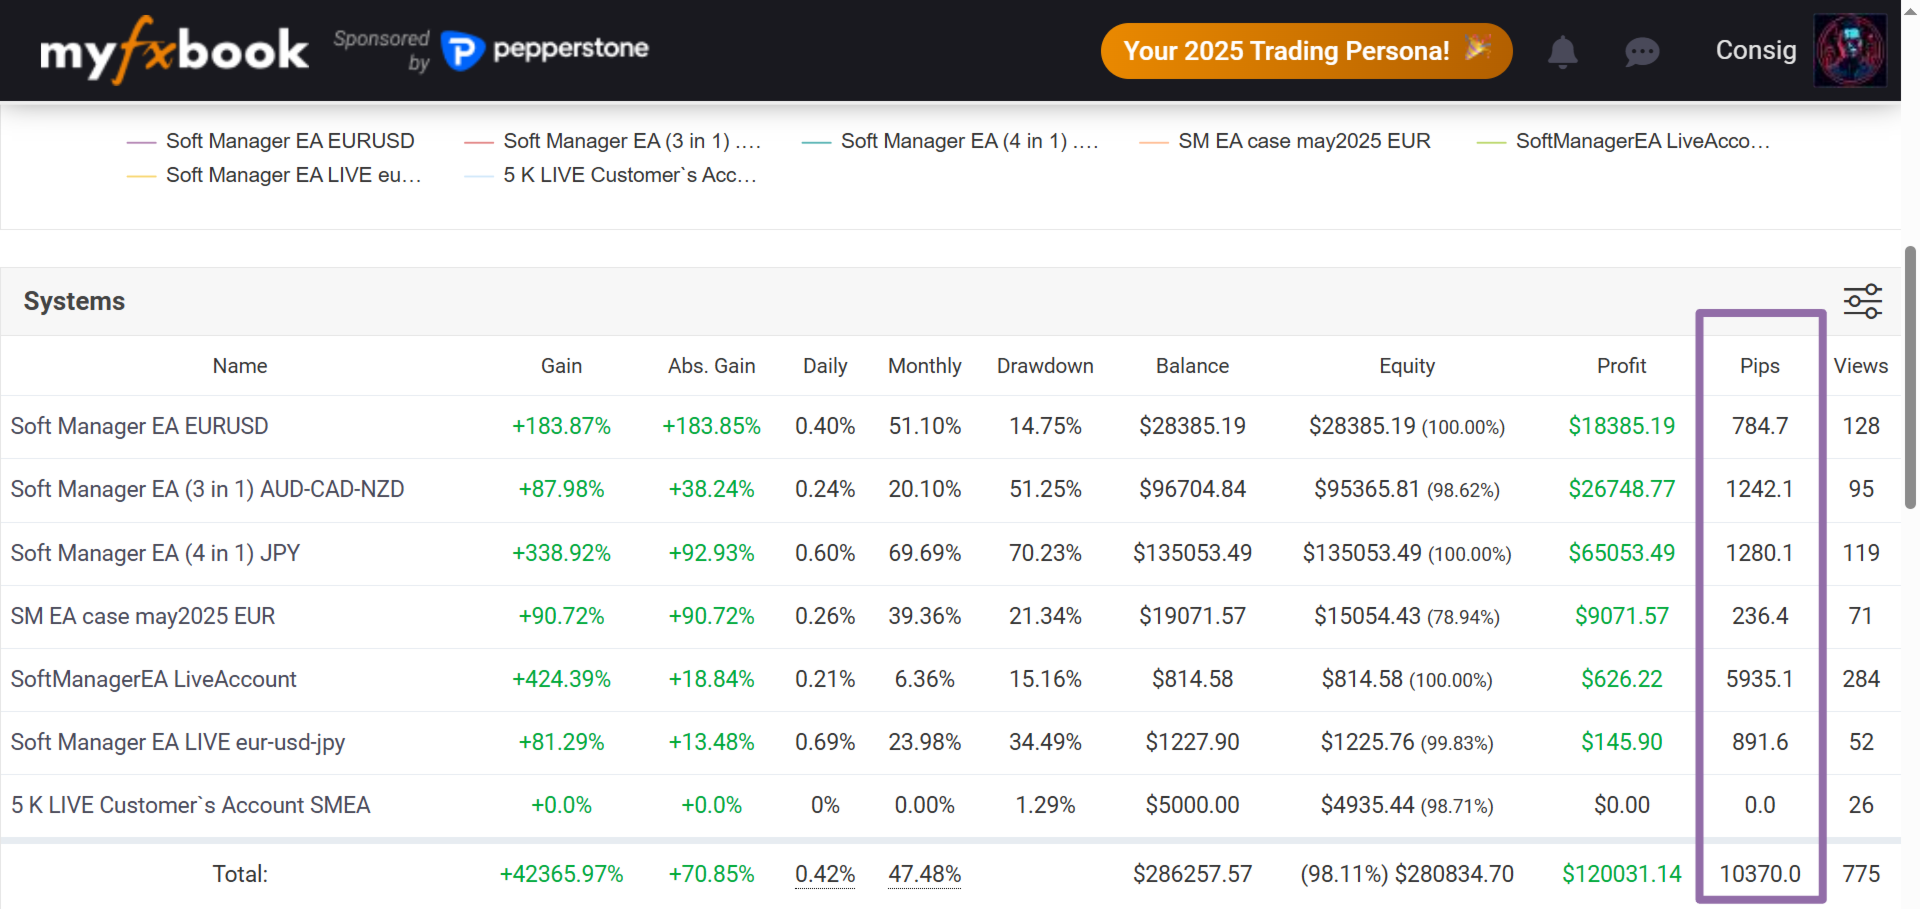The width and height of the screenshot is (1920, 909).
Task: Toggle the SM EA case may2025 EUR legend
Action: coord(1303,141)
